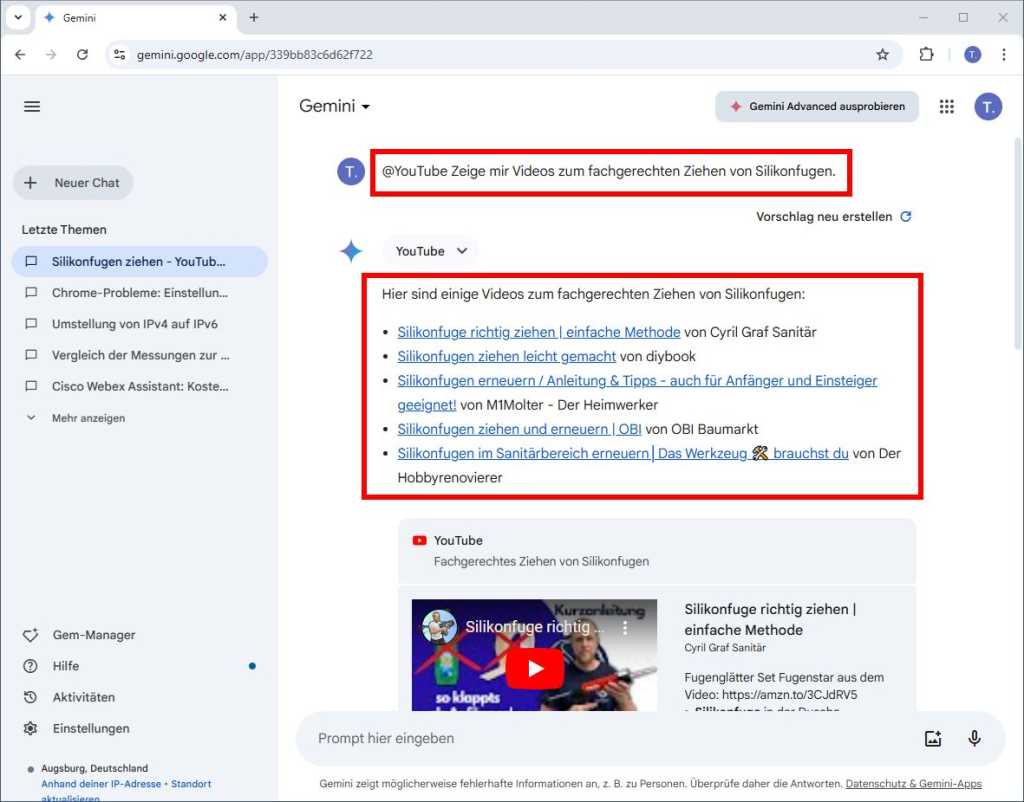
Task: Click the Prompt hier eingeben field
Action: (500, 738)
